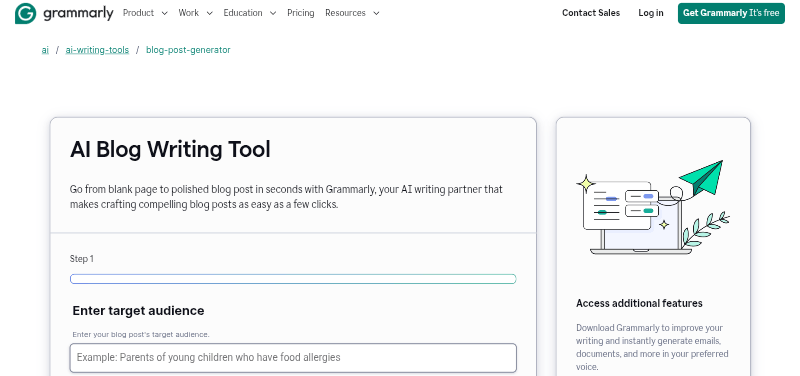Expand the Education chevron arrow
Viewport: 800px width, 376px height.
click(273, 14)
